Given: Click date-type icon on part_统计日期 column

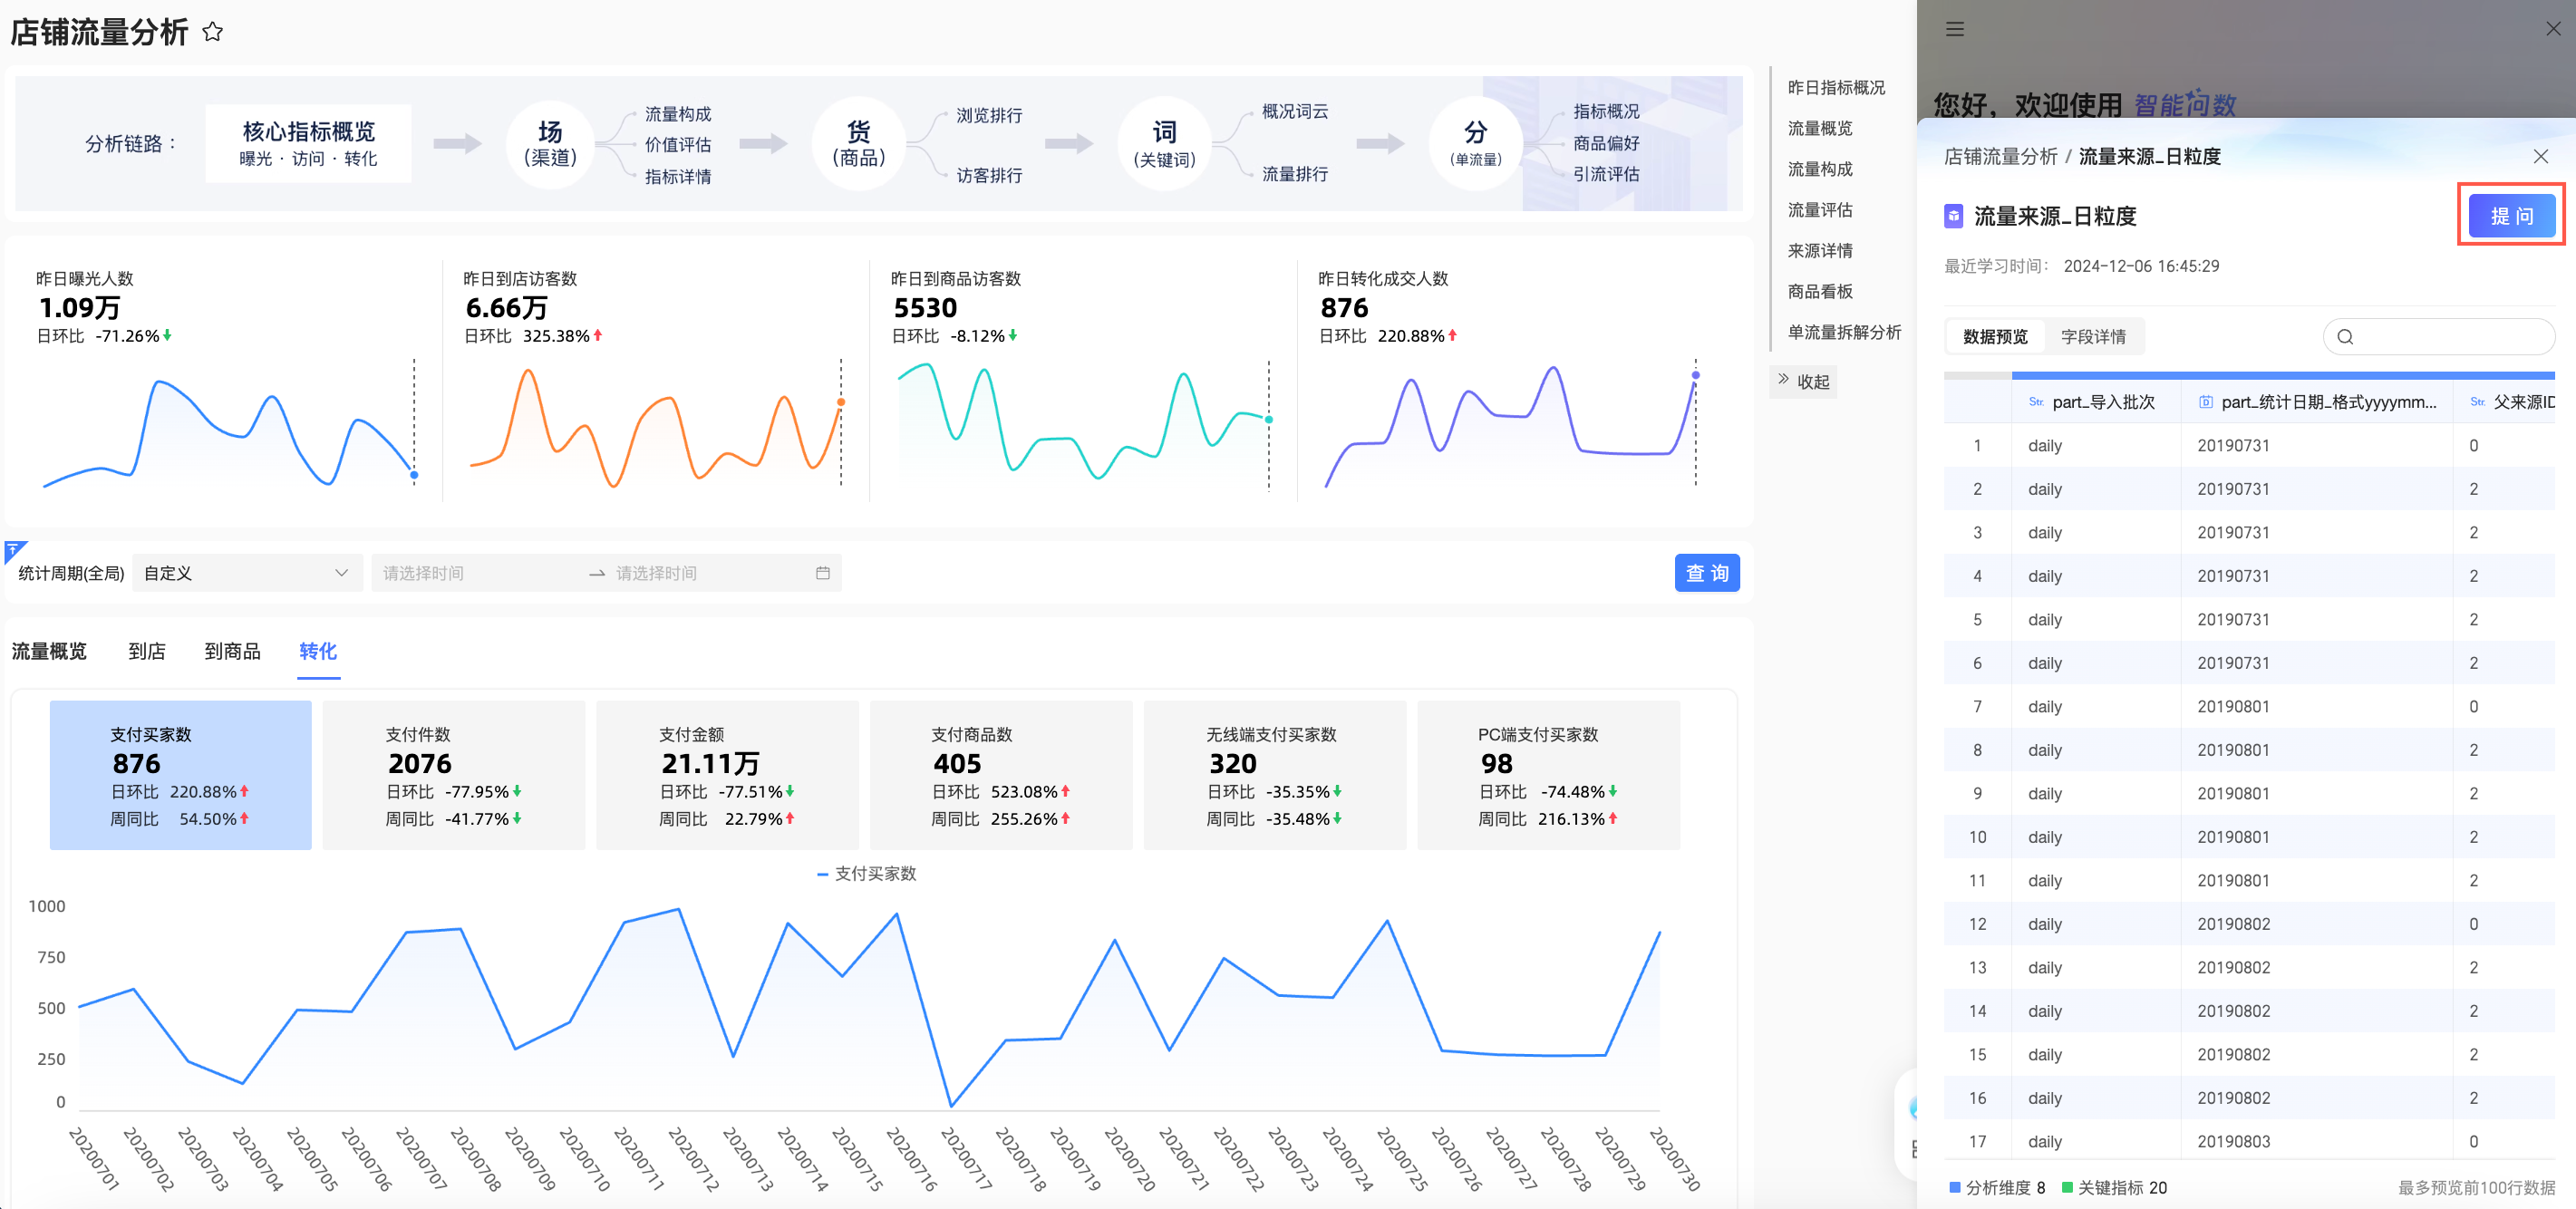Looking at the screenshot, I should (2205, 402).
